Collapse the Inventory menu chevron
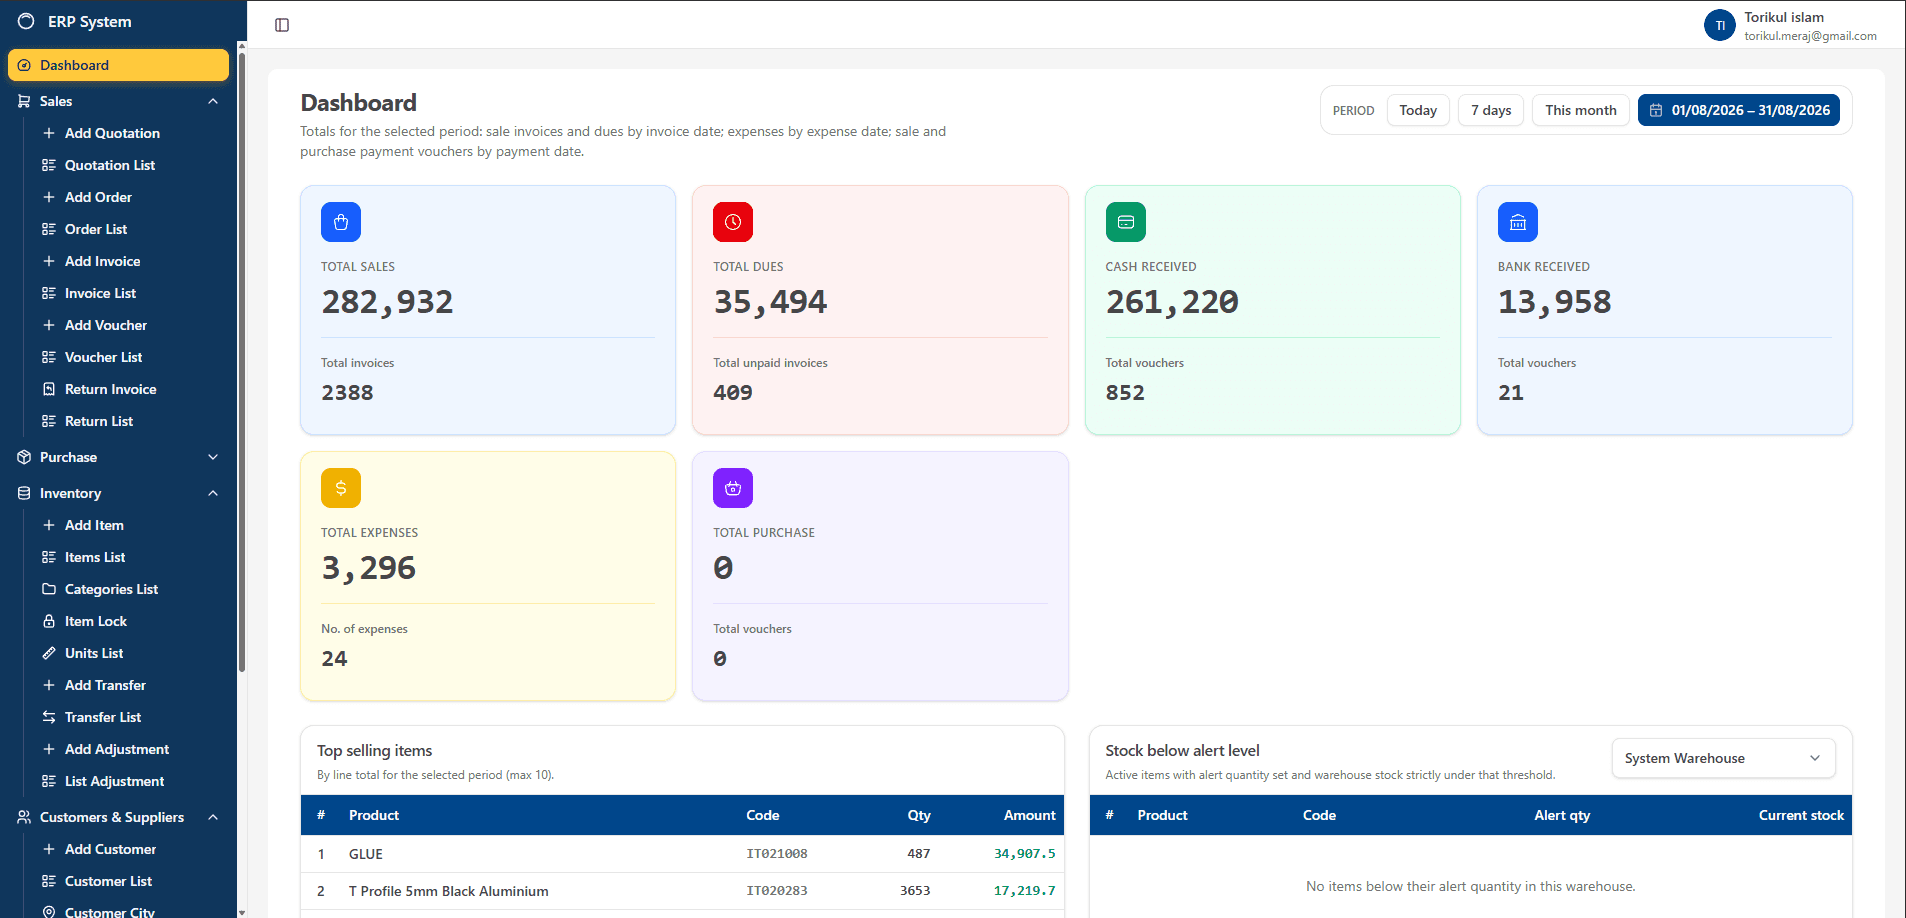Image resolution: width=1906 pixels, height=918 pixels. [x=213, y=493]
